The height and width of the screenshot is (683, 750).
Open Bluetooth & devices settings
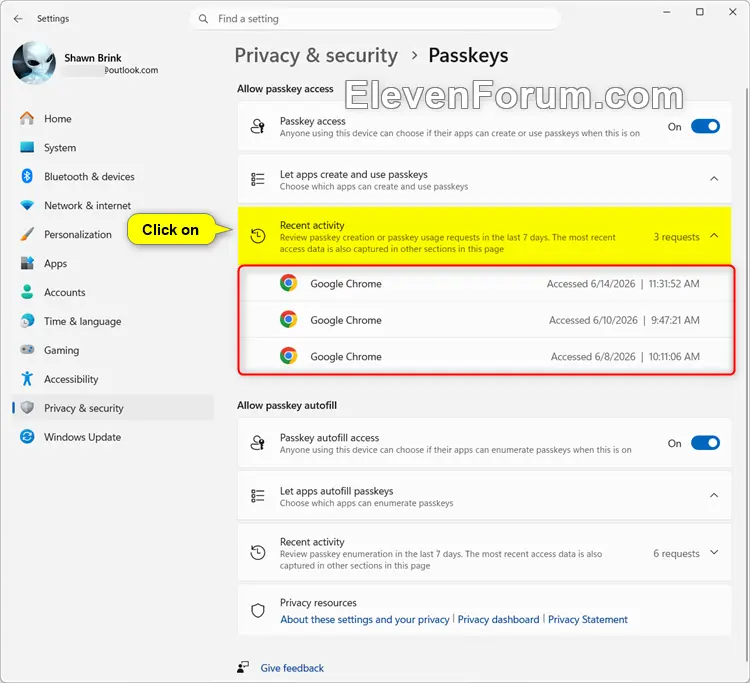(113, 176)
